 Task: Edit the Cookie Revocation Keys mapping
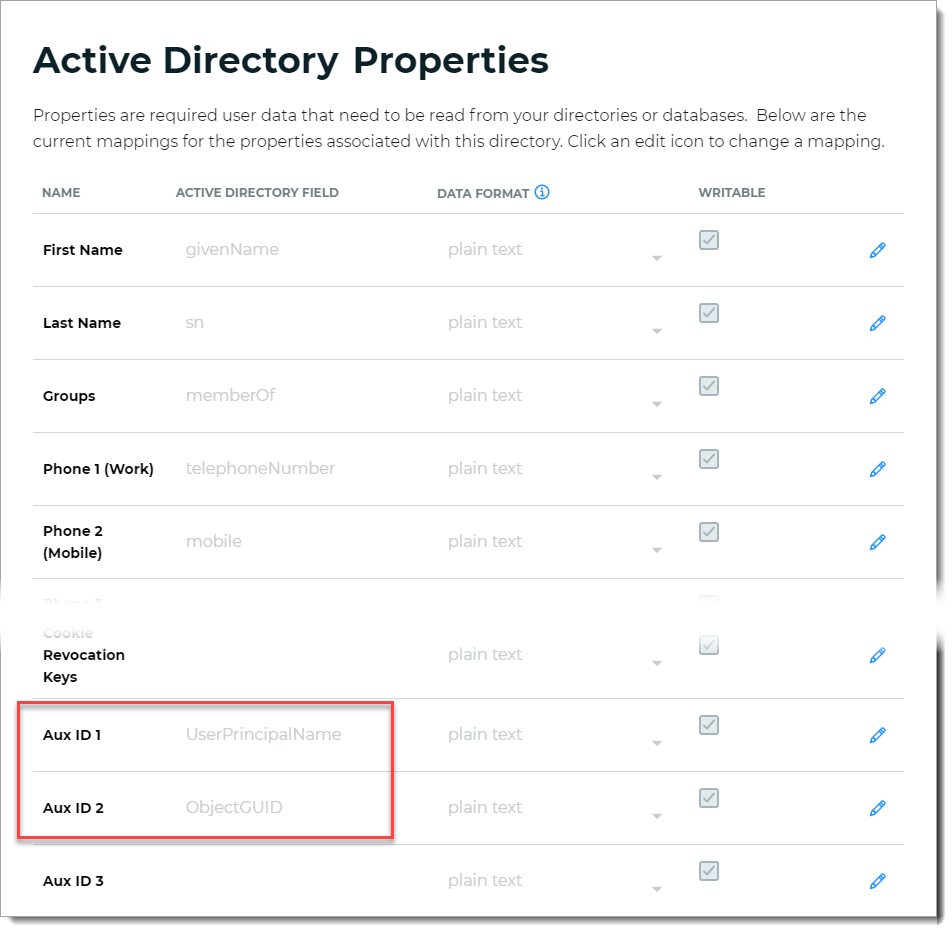click(877, 655)
